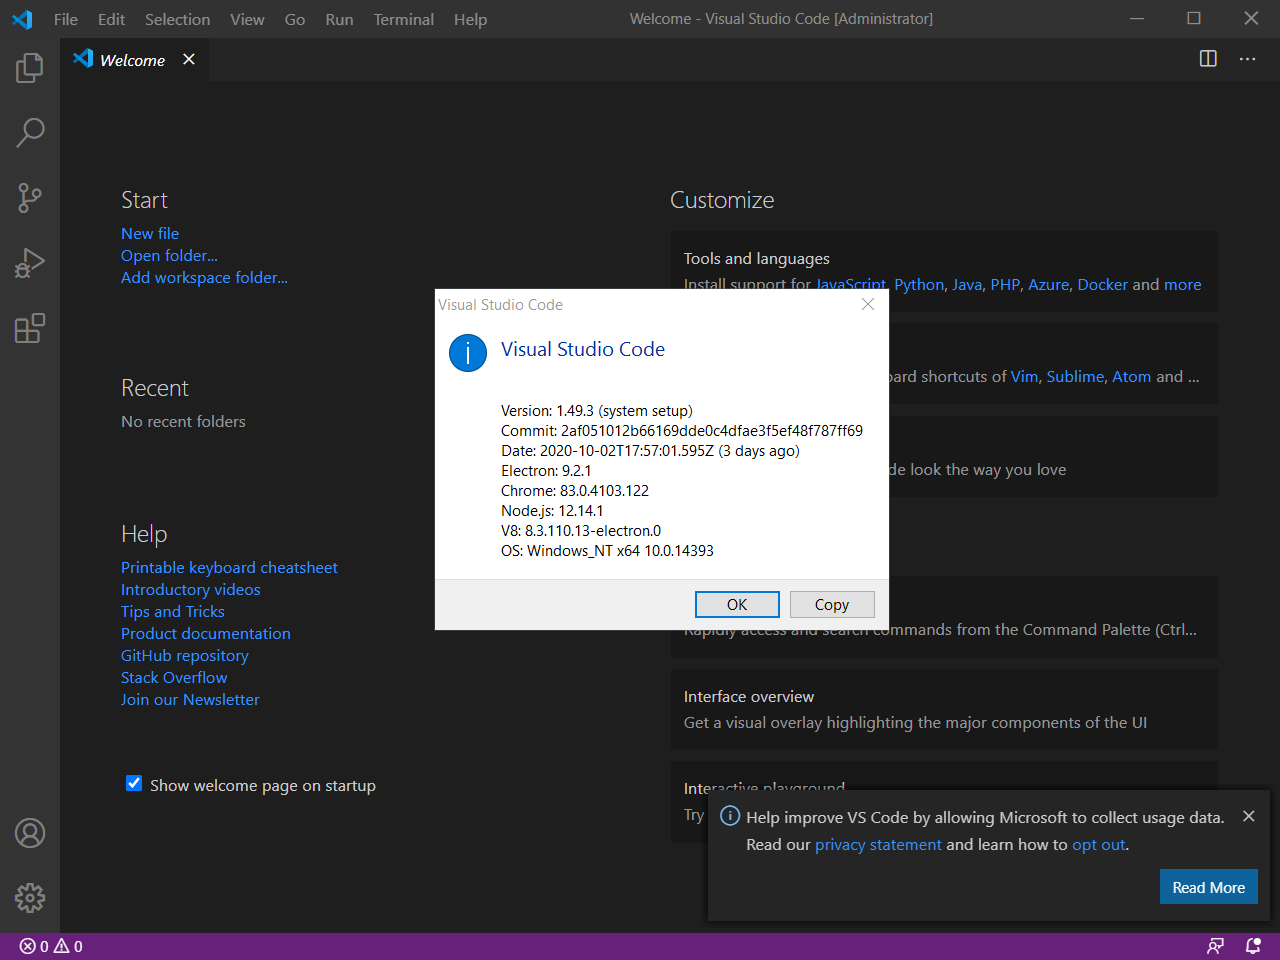Click the Python language support link

click(x=919, y=284)
